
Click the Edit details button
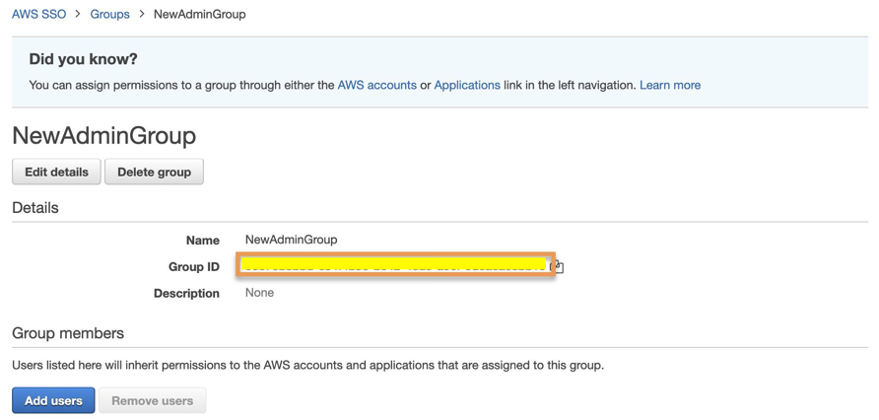click(57, 172)
